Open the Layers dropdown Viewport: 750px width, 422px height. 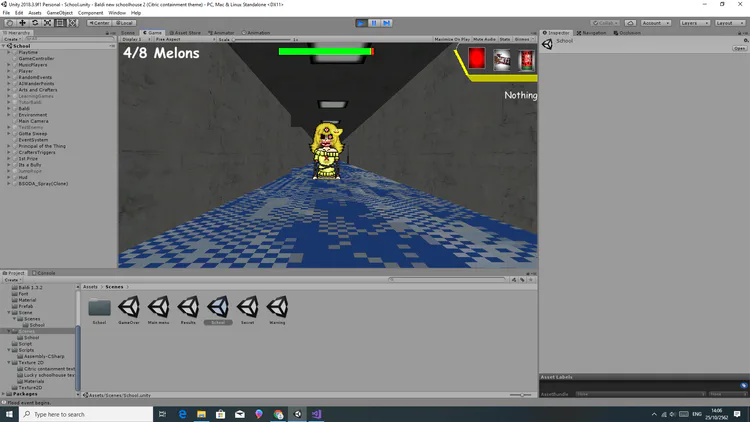pos(695,23)
